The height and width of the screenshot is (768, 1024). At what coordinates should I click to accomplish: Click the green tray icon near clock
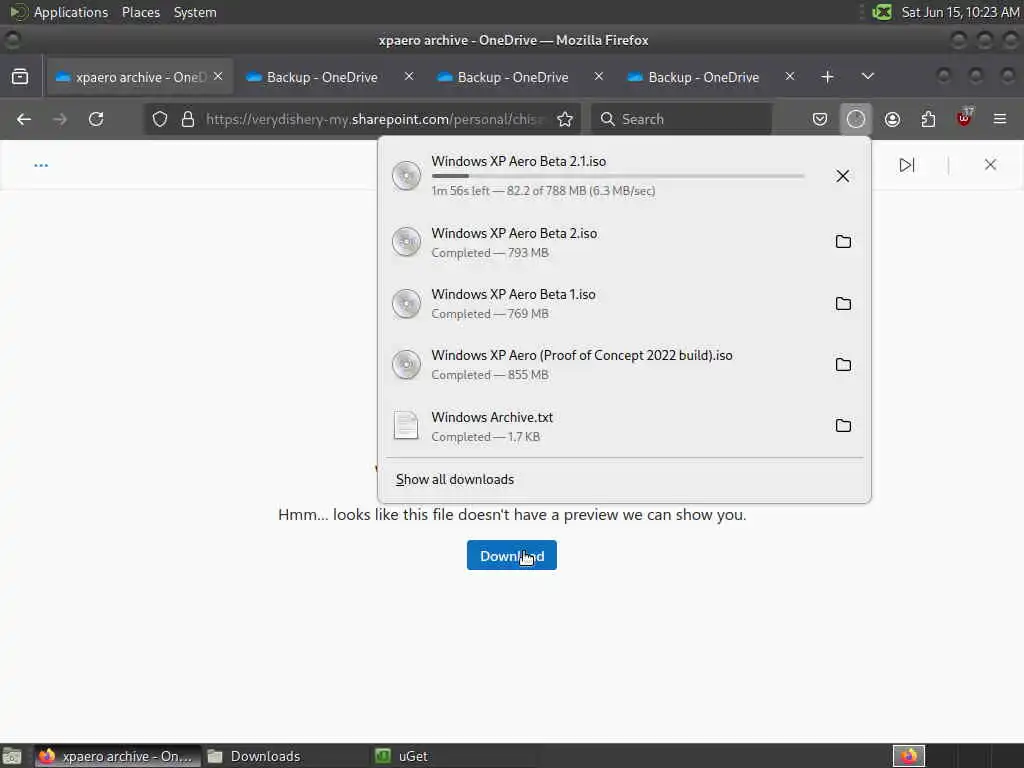click(x=882, y=12)
